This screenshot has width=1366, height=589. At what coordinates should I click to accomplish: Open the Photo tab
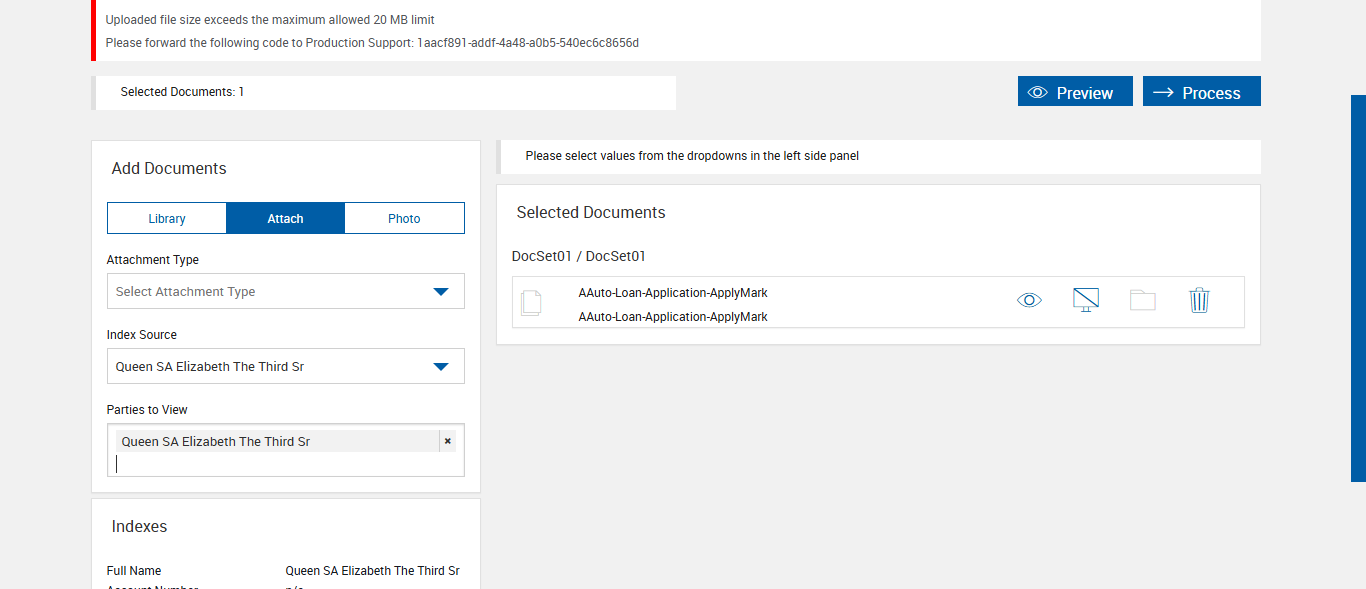point(404,218)
